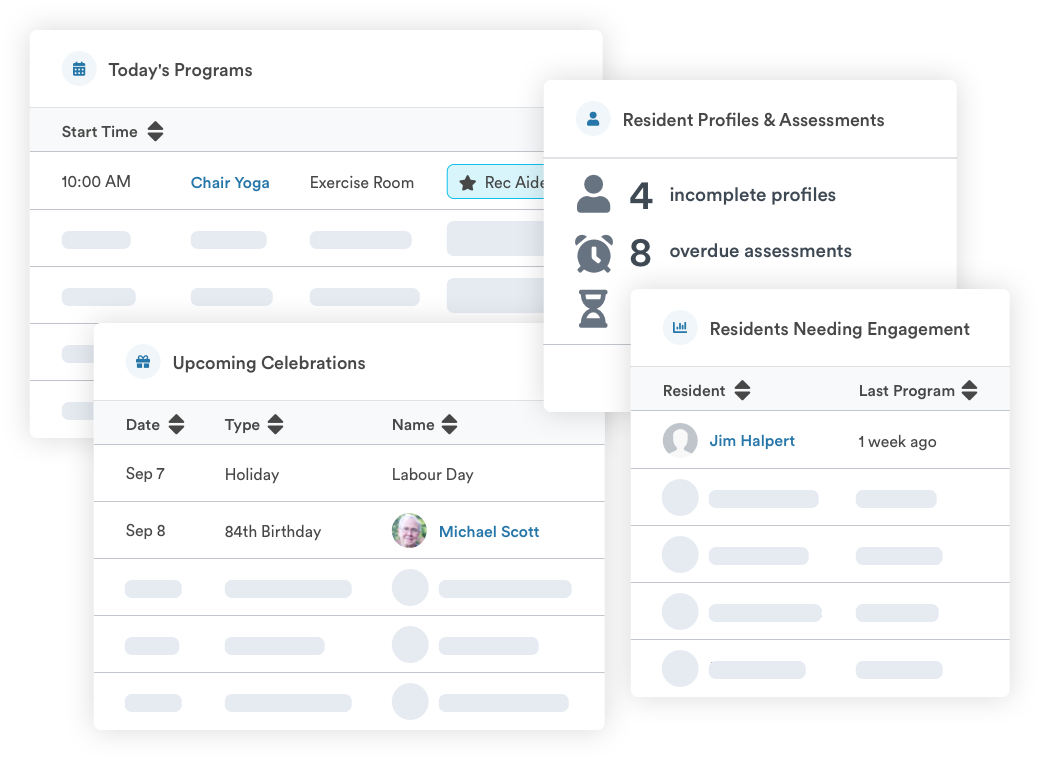This screenshot has width=1040, height=760.
Task: Sort celebrations by Name
Action: (450, 424)
